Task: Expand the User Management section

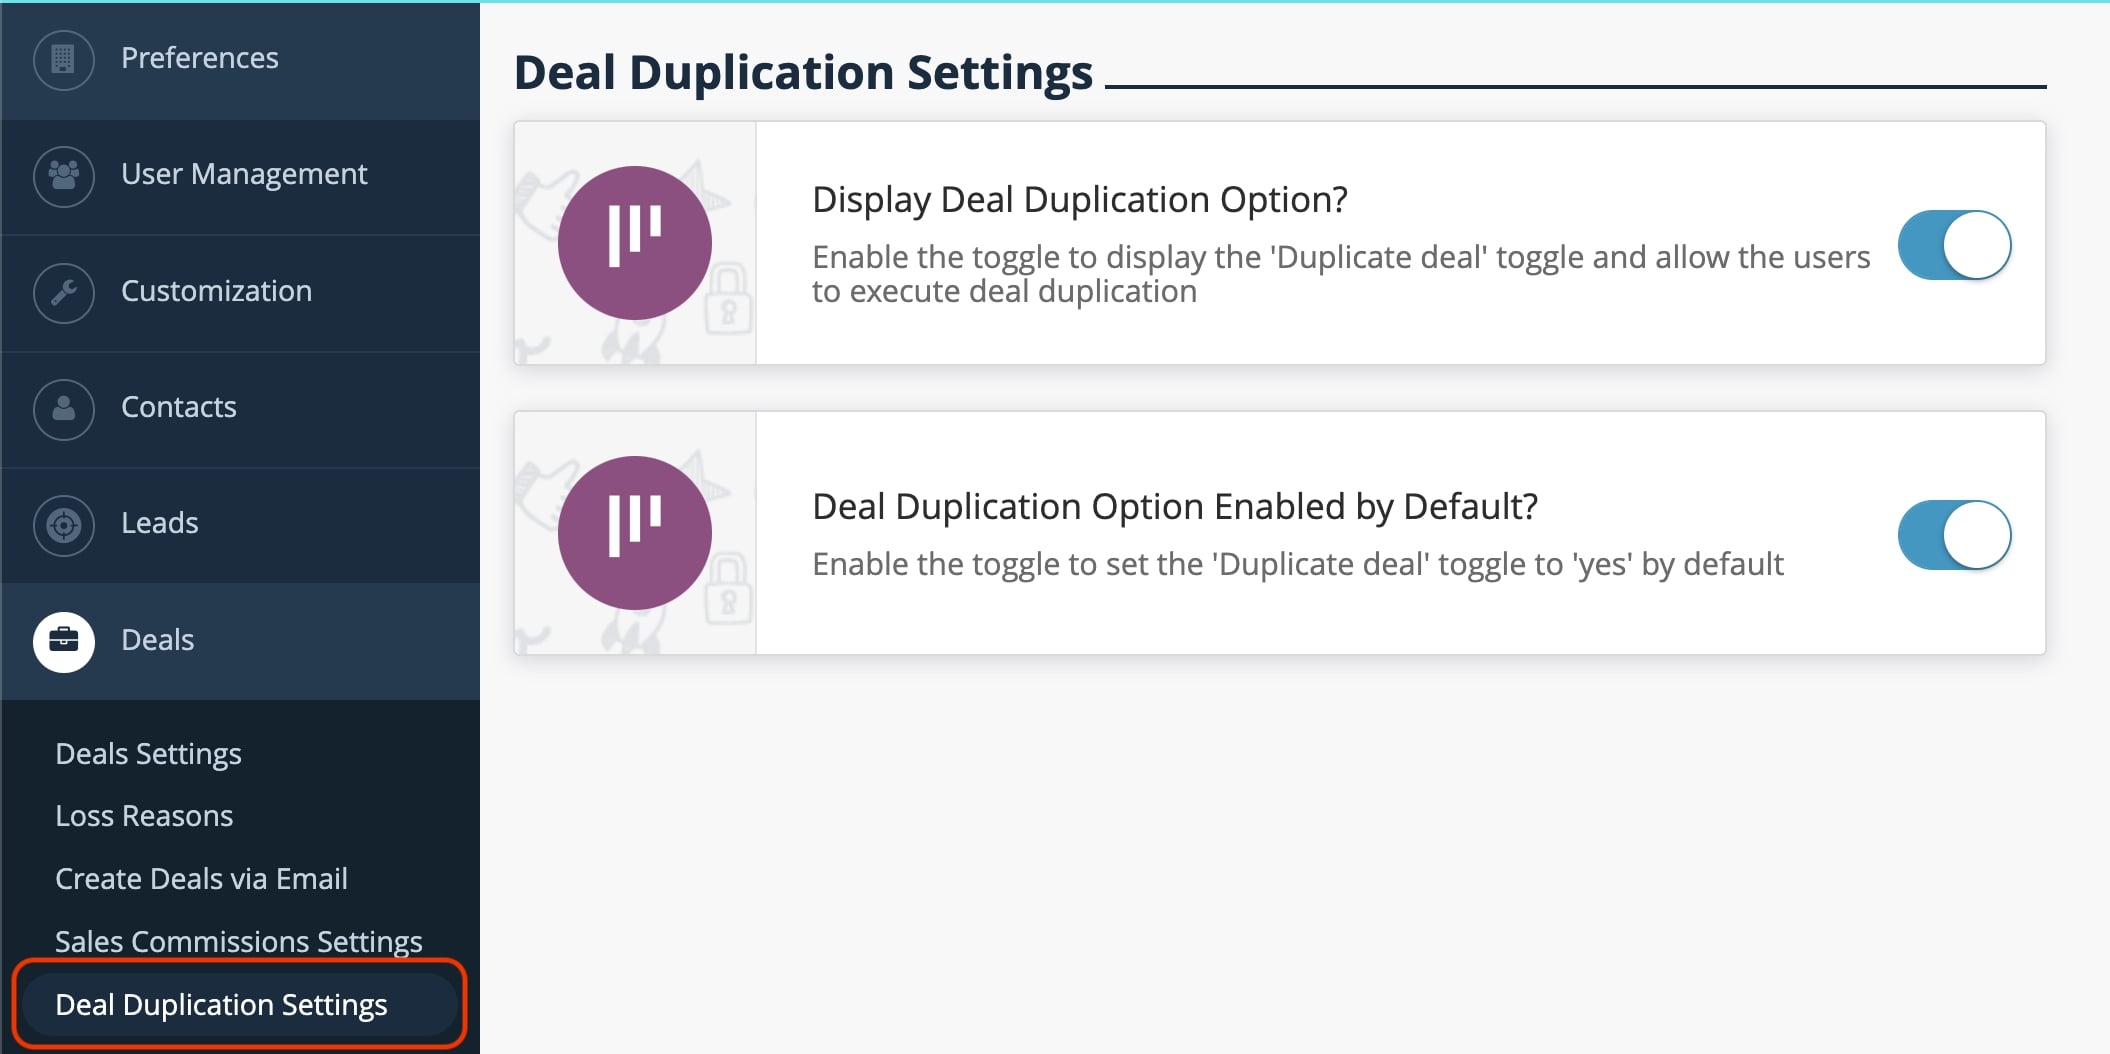Action: click(x=244, y=175)
